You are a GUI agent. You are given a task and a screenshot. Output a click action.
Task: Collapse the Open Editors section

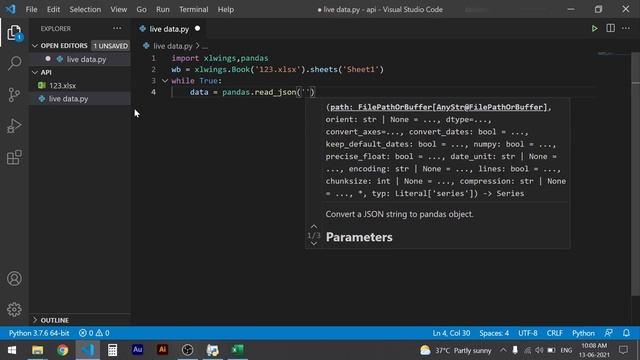click(35, 46)
